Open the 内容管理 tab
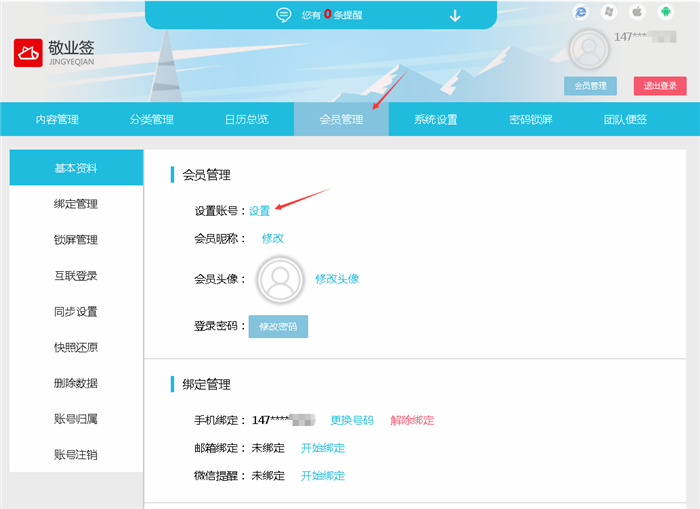 coord(57,120)
